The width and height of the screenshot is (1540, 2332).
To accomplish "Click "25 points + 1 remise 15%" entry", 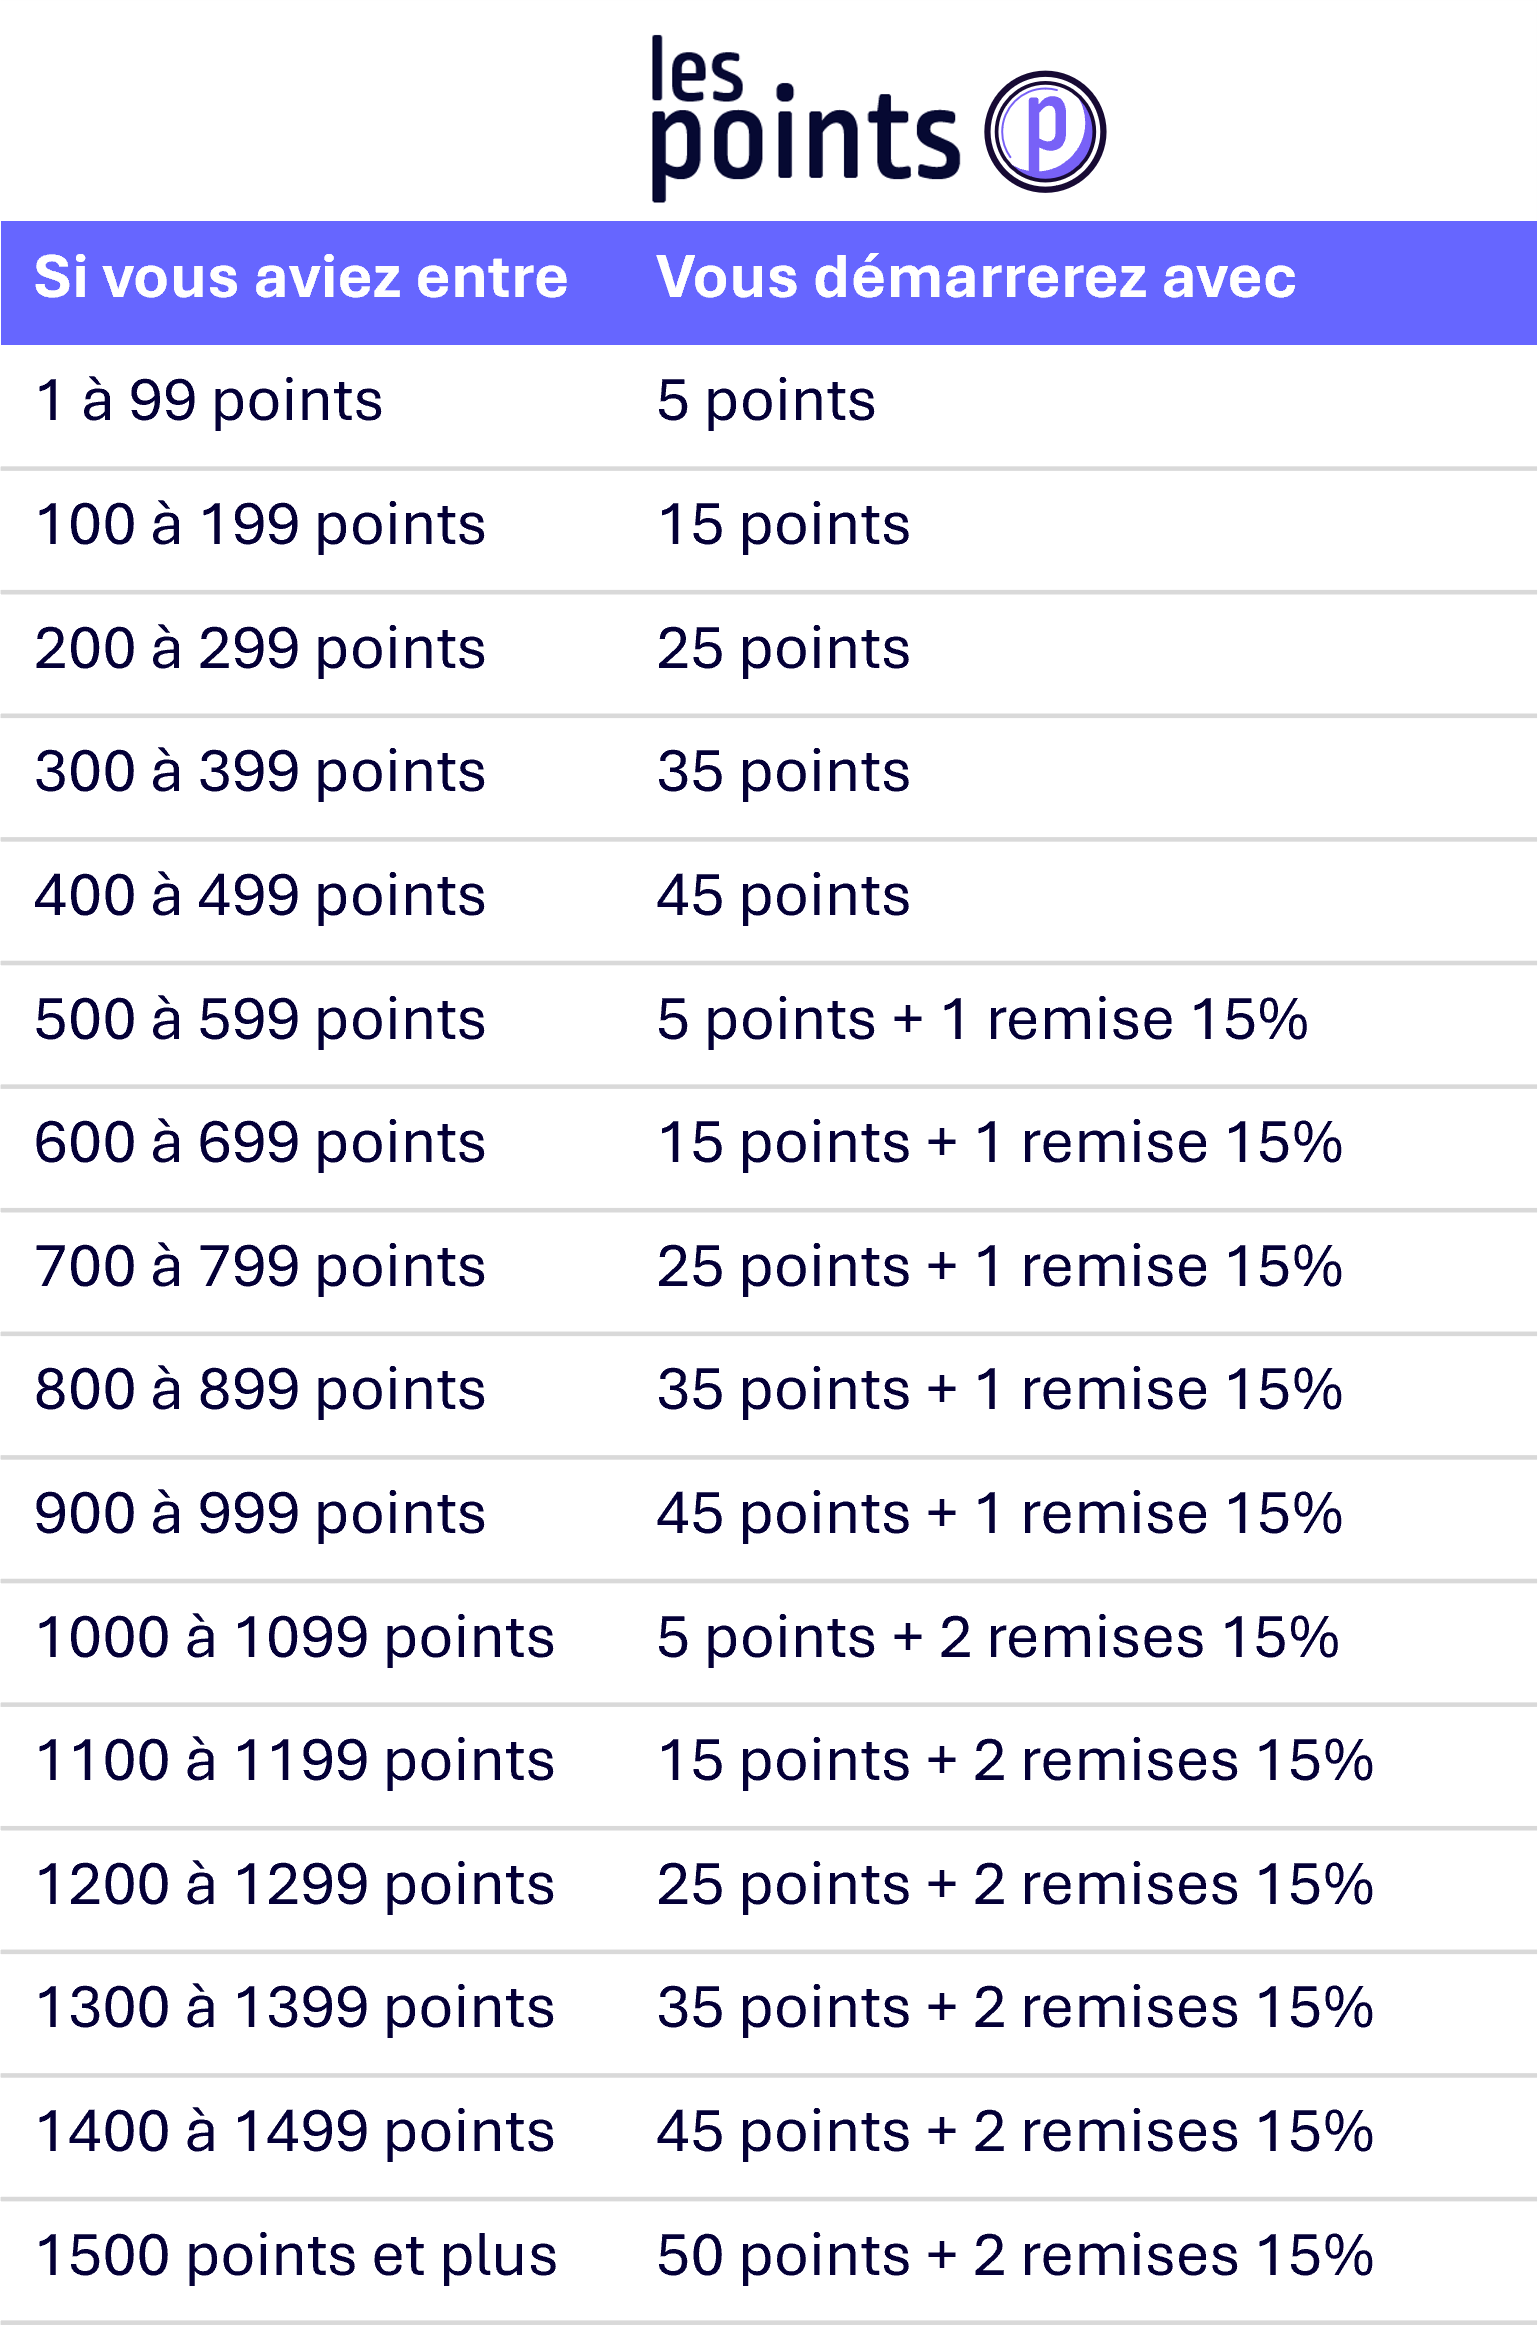I will [x=999, y=1268].
